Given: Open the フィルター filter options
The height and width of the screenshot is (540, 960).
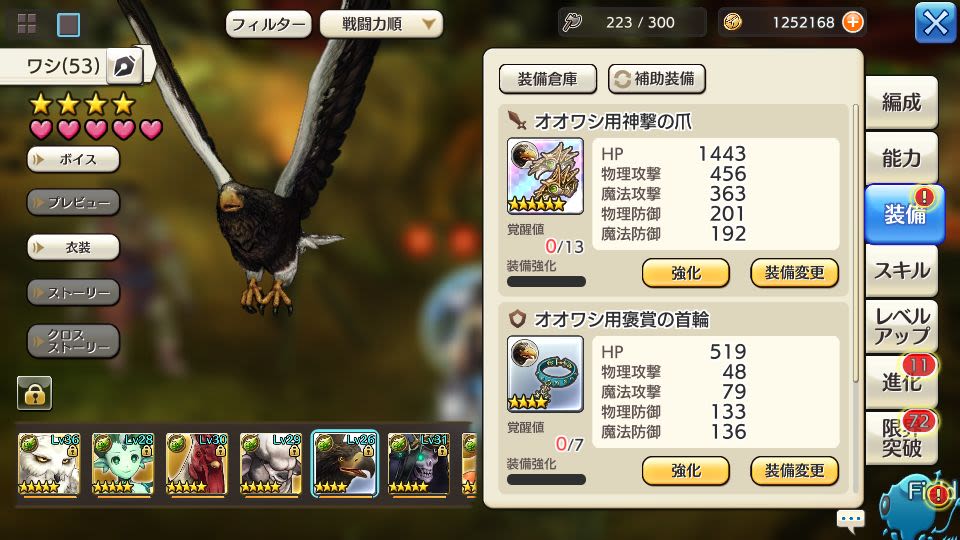Looking at the screenshot, I should (268, 24).
